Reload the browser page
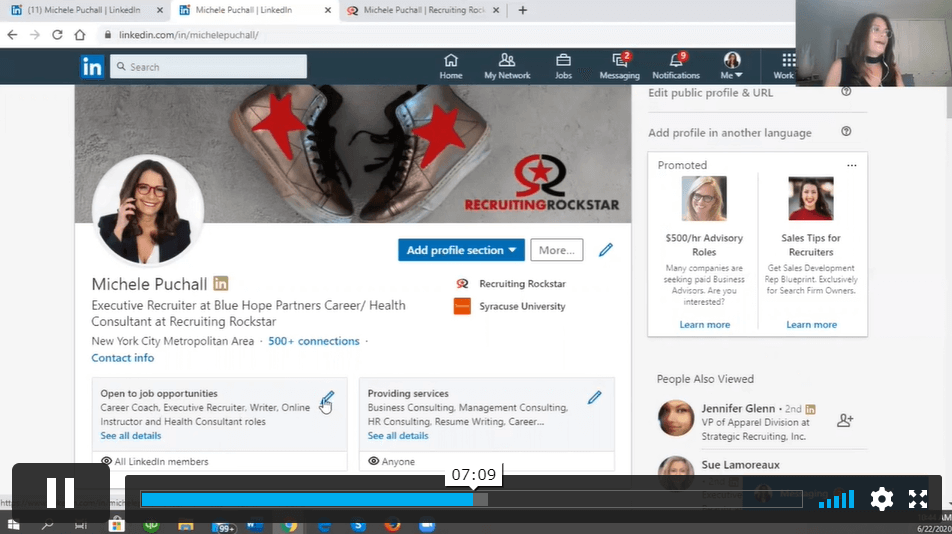This screenshot has width=952, height=534. click(57, 35)
